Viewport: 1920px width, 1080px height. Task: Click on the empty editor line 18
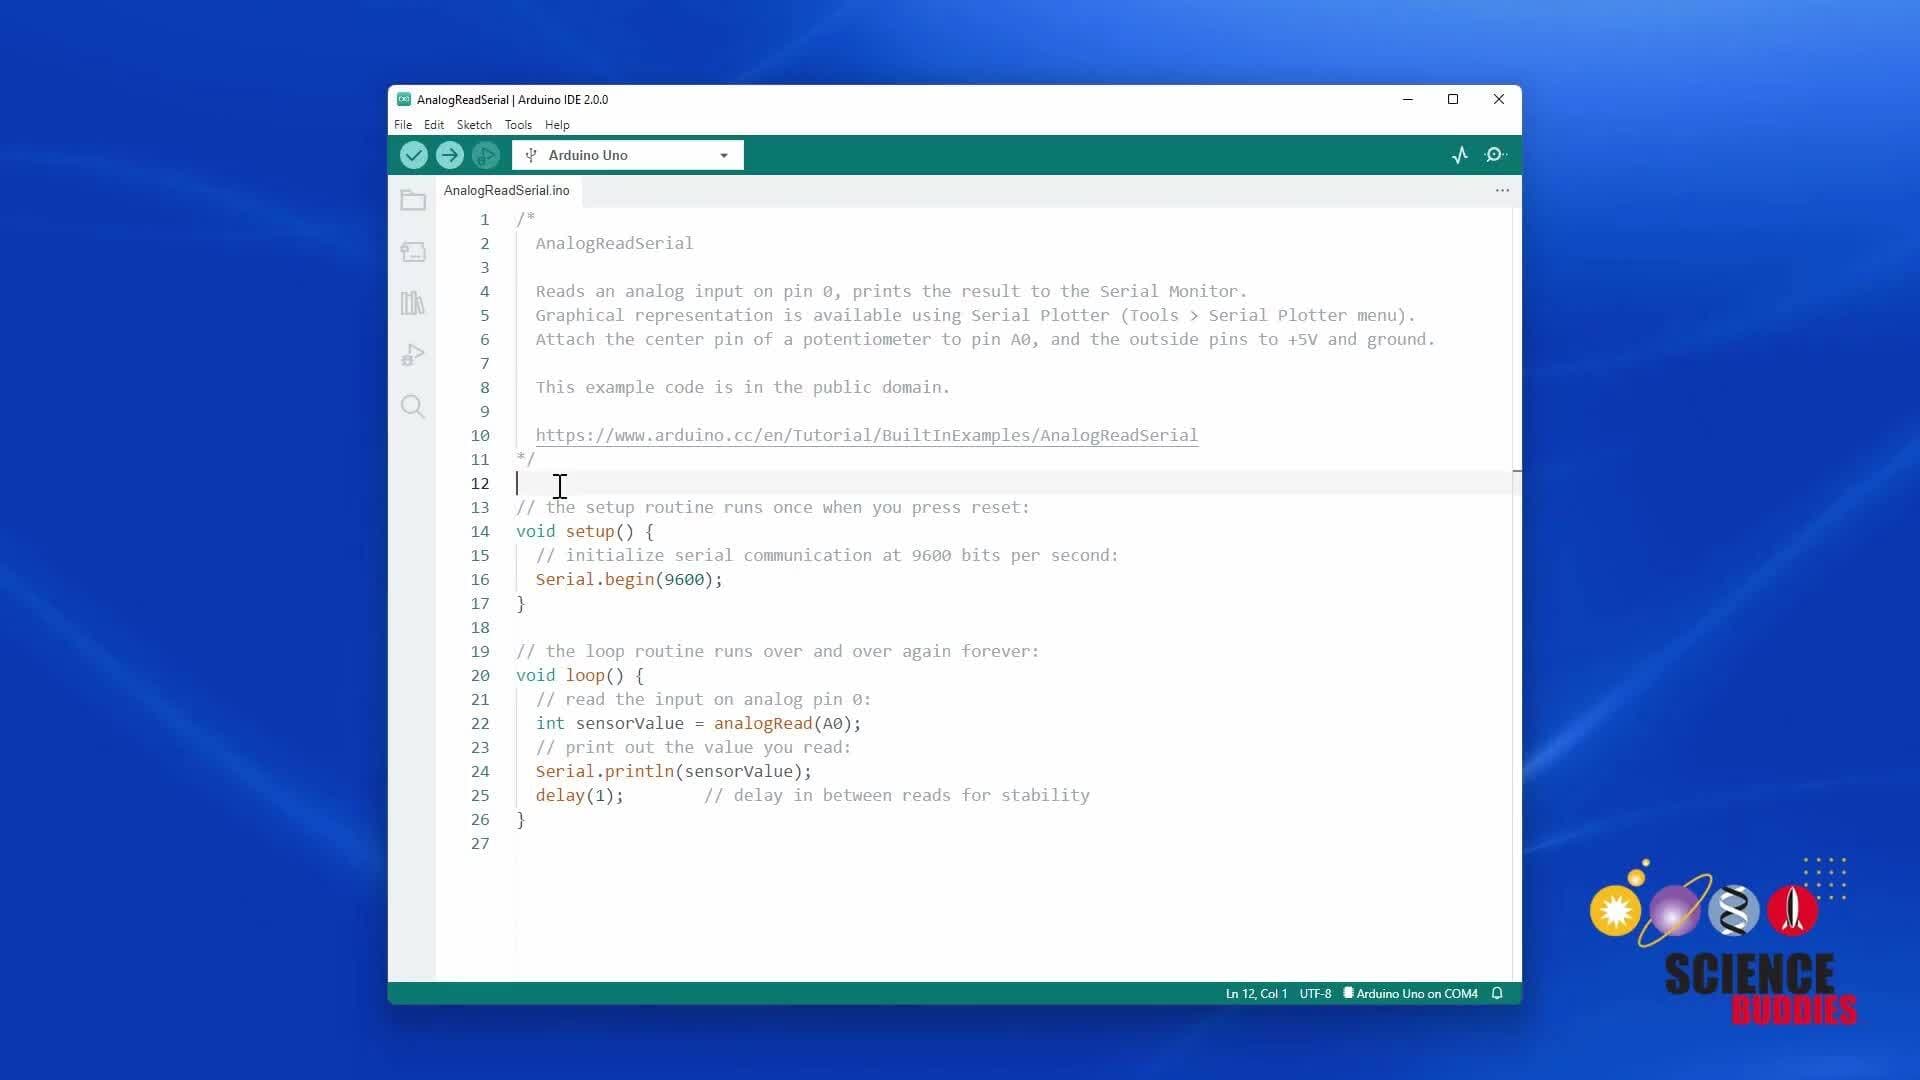[800, 627]
